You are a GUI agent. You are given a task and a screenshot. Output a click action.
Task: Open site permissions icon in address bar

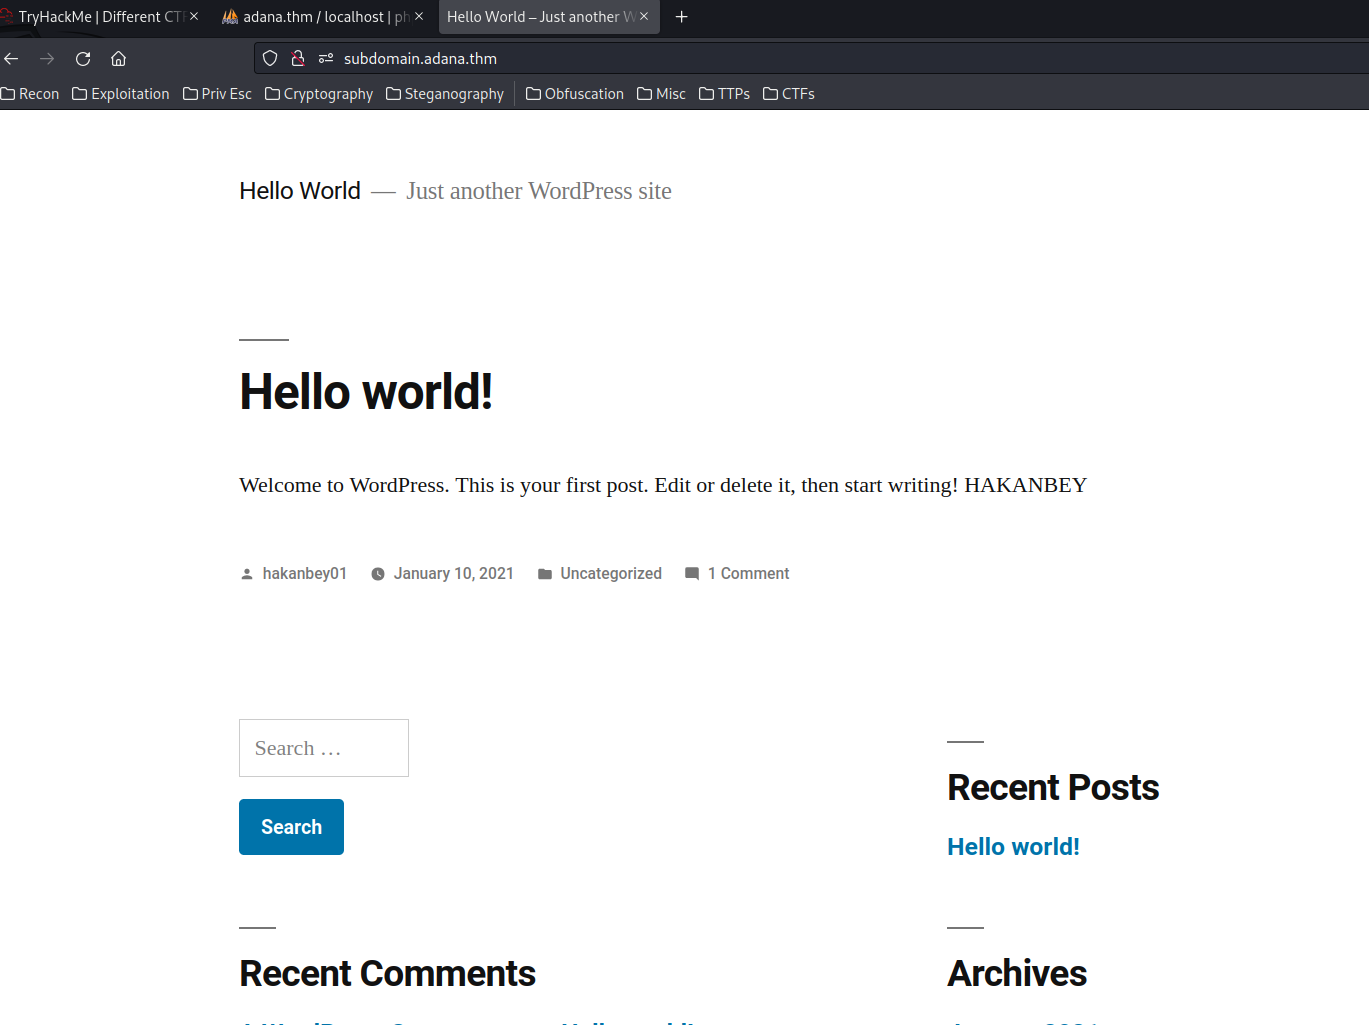click(x=326, y=59)
